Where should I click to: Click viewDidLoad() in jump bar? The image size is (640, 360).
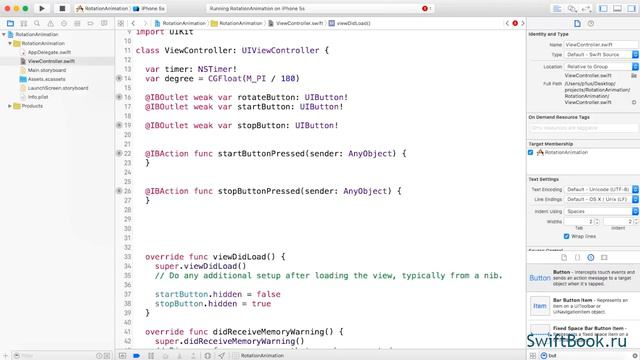coord(349,23)
